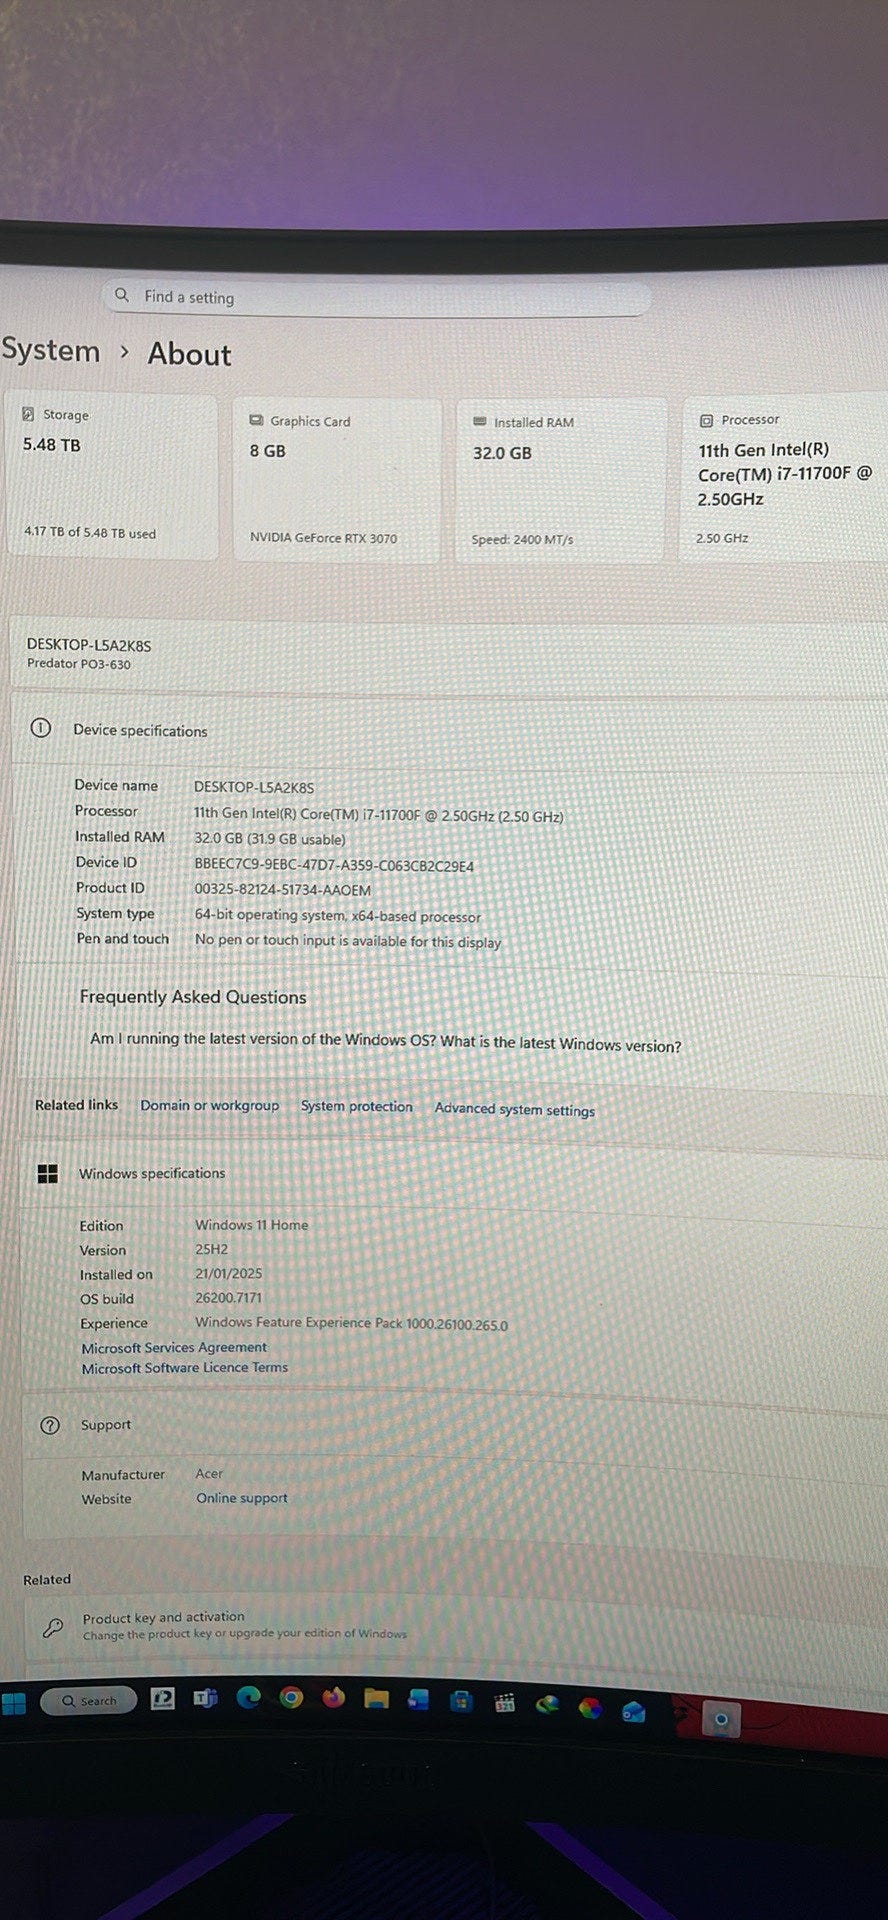Open the Processor info card
Screen dimensions: 888x1920
784,478
